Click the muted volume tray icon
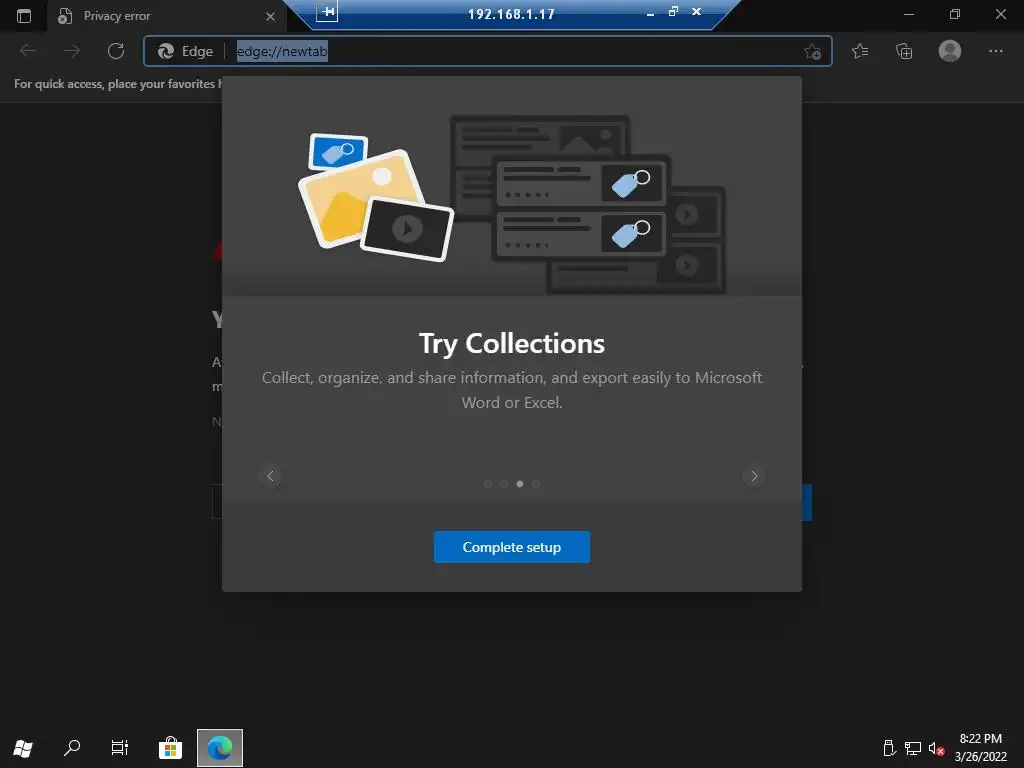Image resolution: width=1024 pixels, height=768 pixels. (x=936, y=748)
